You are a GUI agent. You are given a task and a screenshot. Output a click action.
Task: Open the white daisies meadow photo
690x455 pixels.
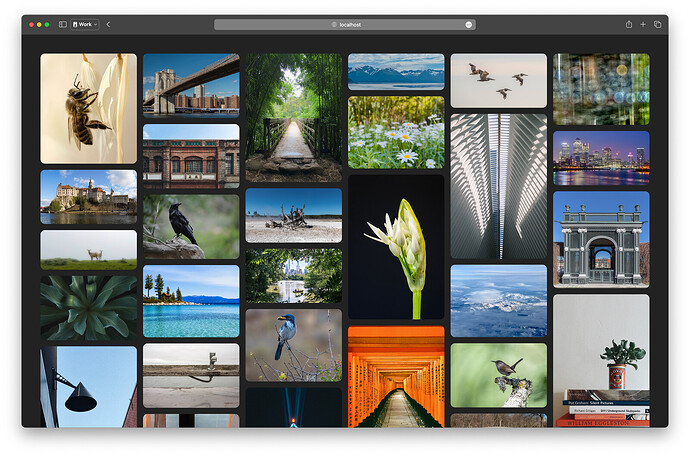click(x=396, y=132)
